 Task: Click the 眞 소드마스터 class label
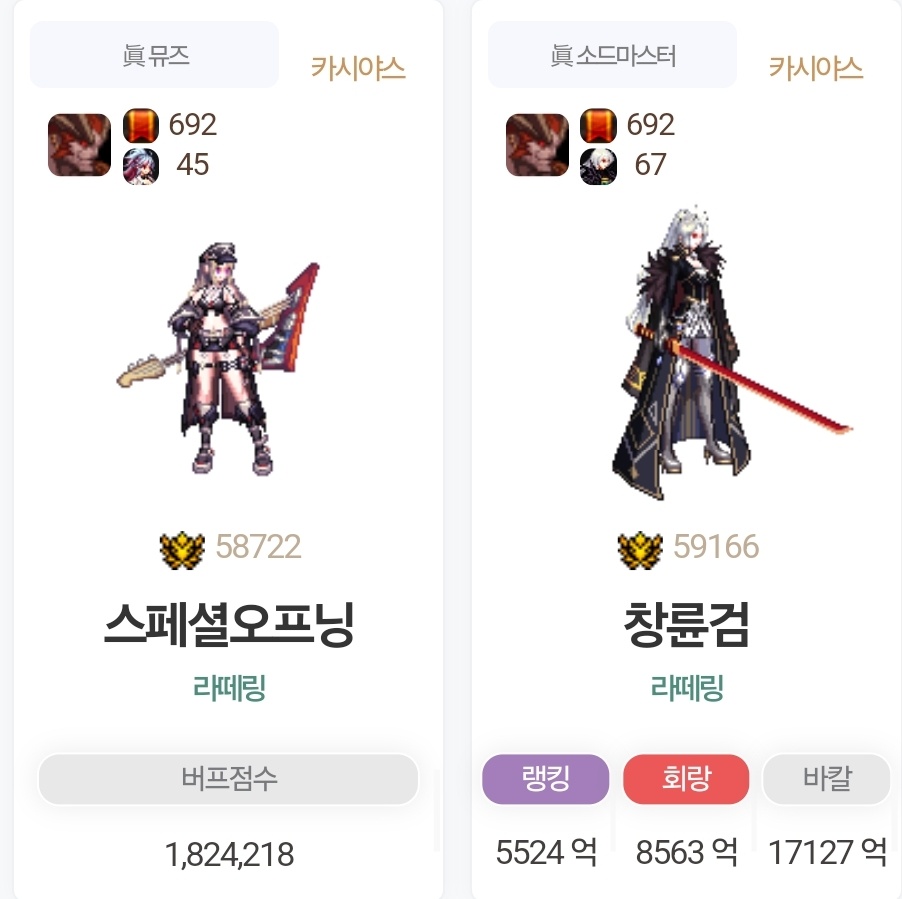[x=612, y=55]
